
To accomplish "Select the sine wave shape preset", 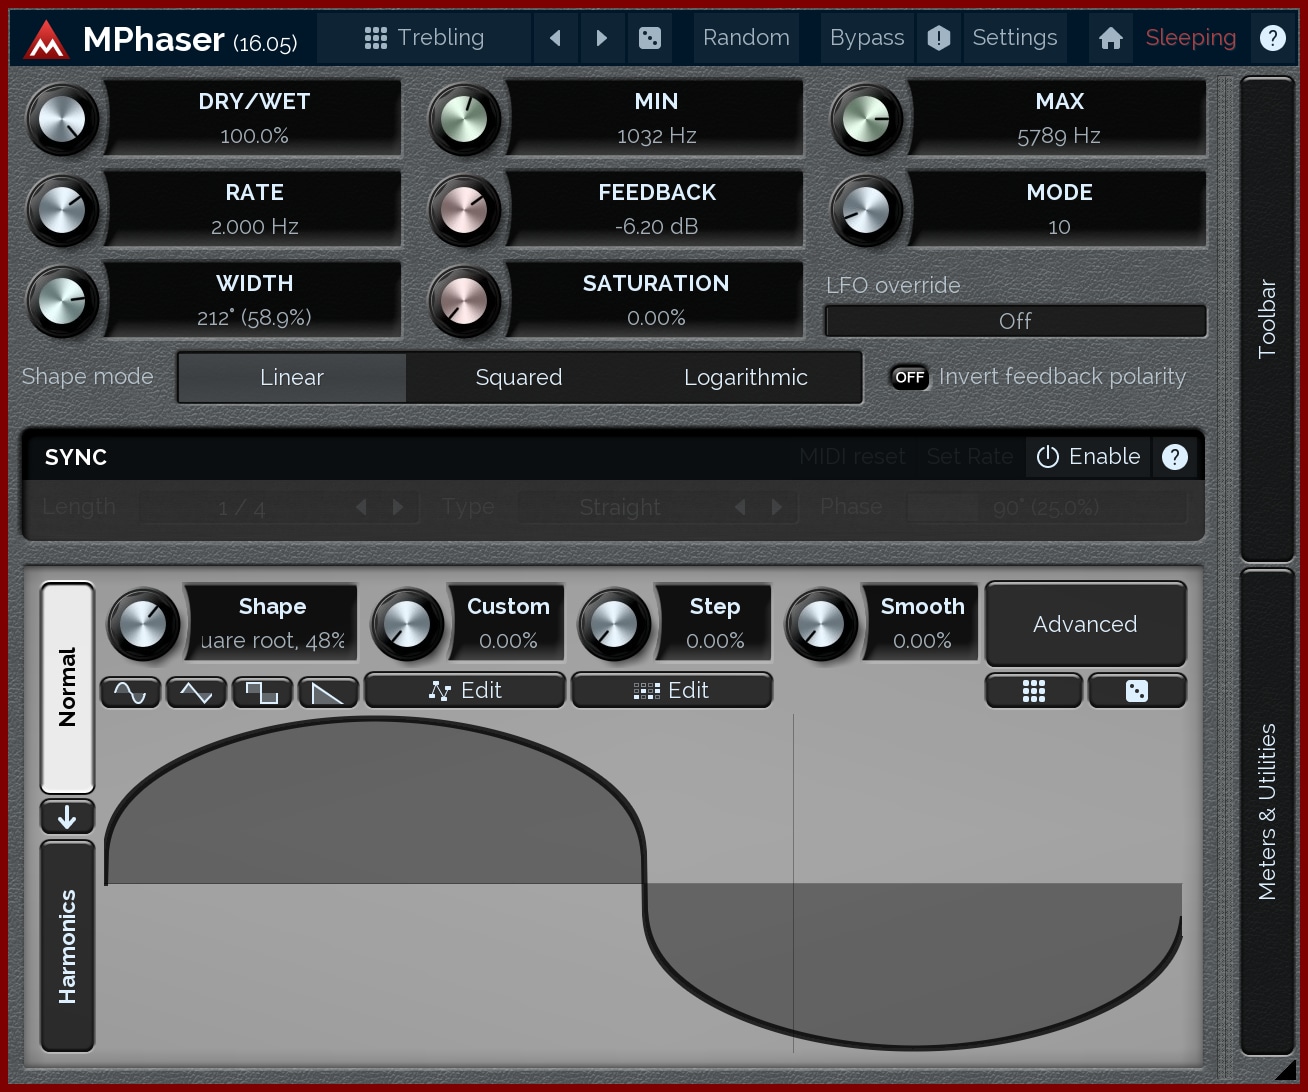I will [x=131, y=692].
